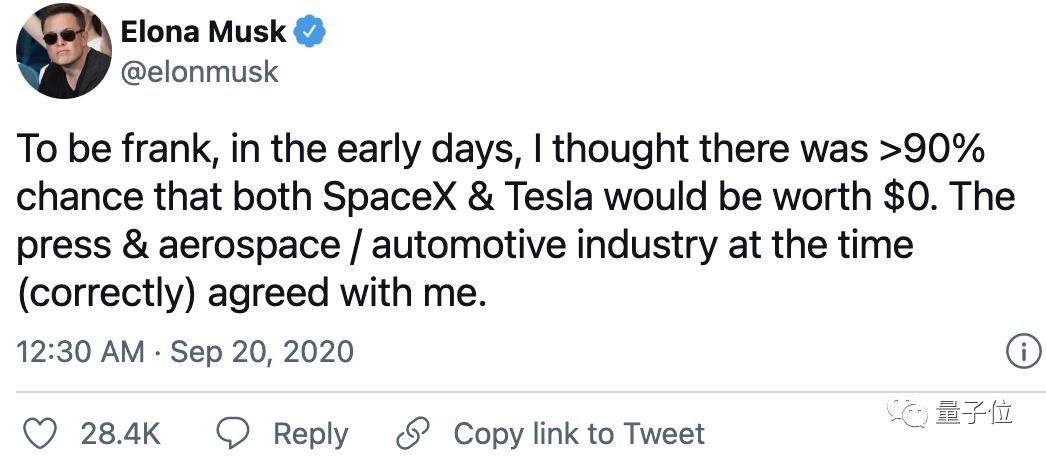Image resolution: width=1046 pixels, height=458 pixels.
Task: Open the Elona Musk display name
Action: pos(204,34)
